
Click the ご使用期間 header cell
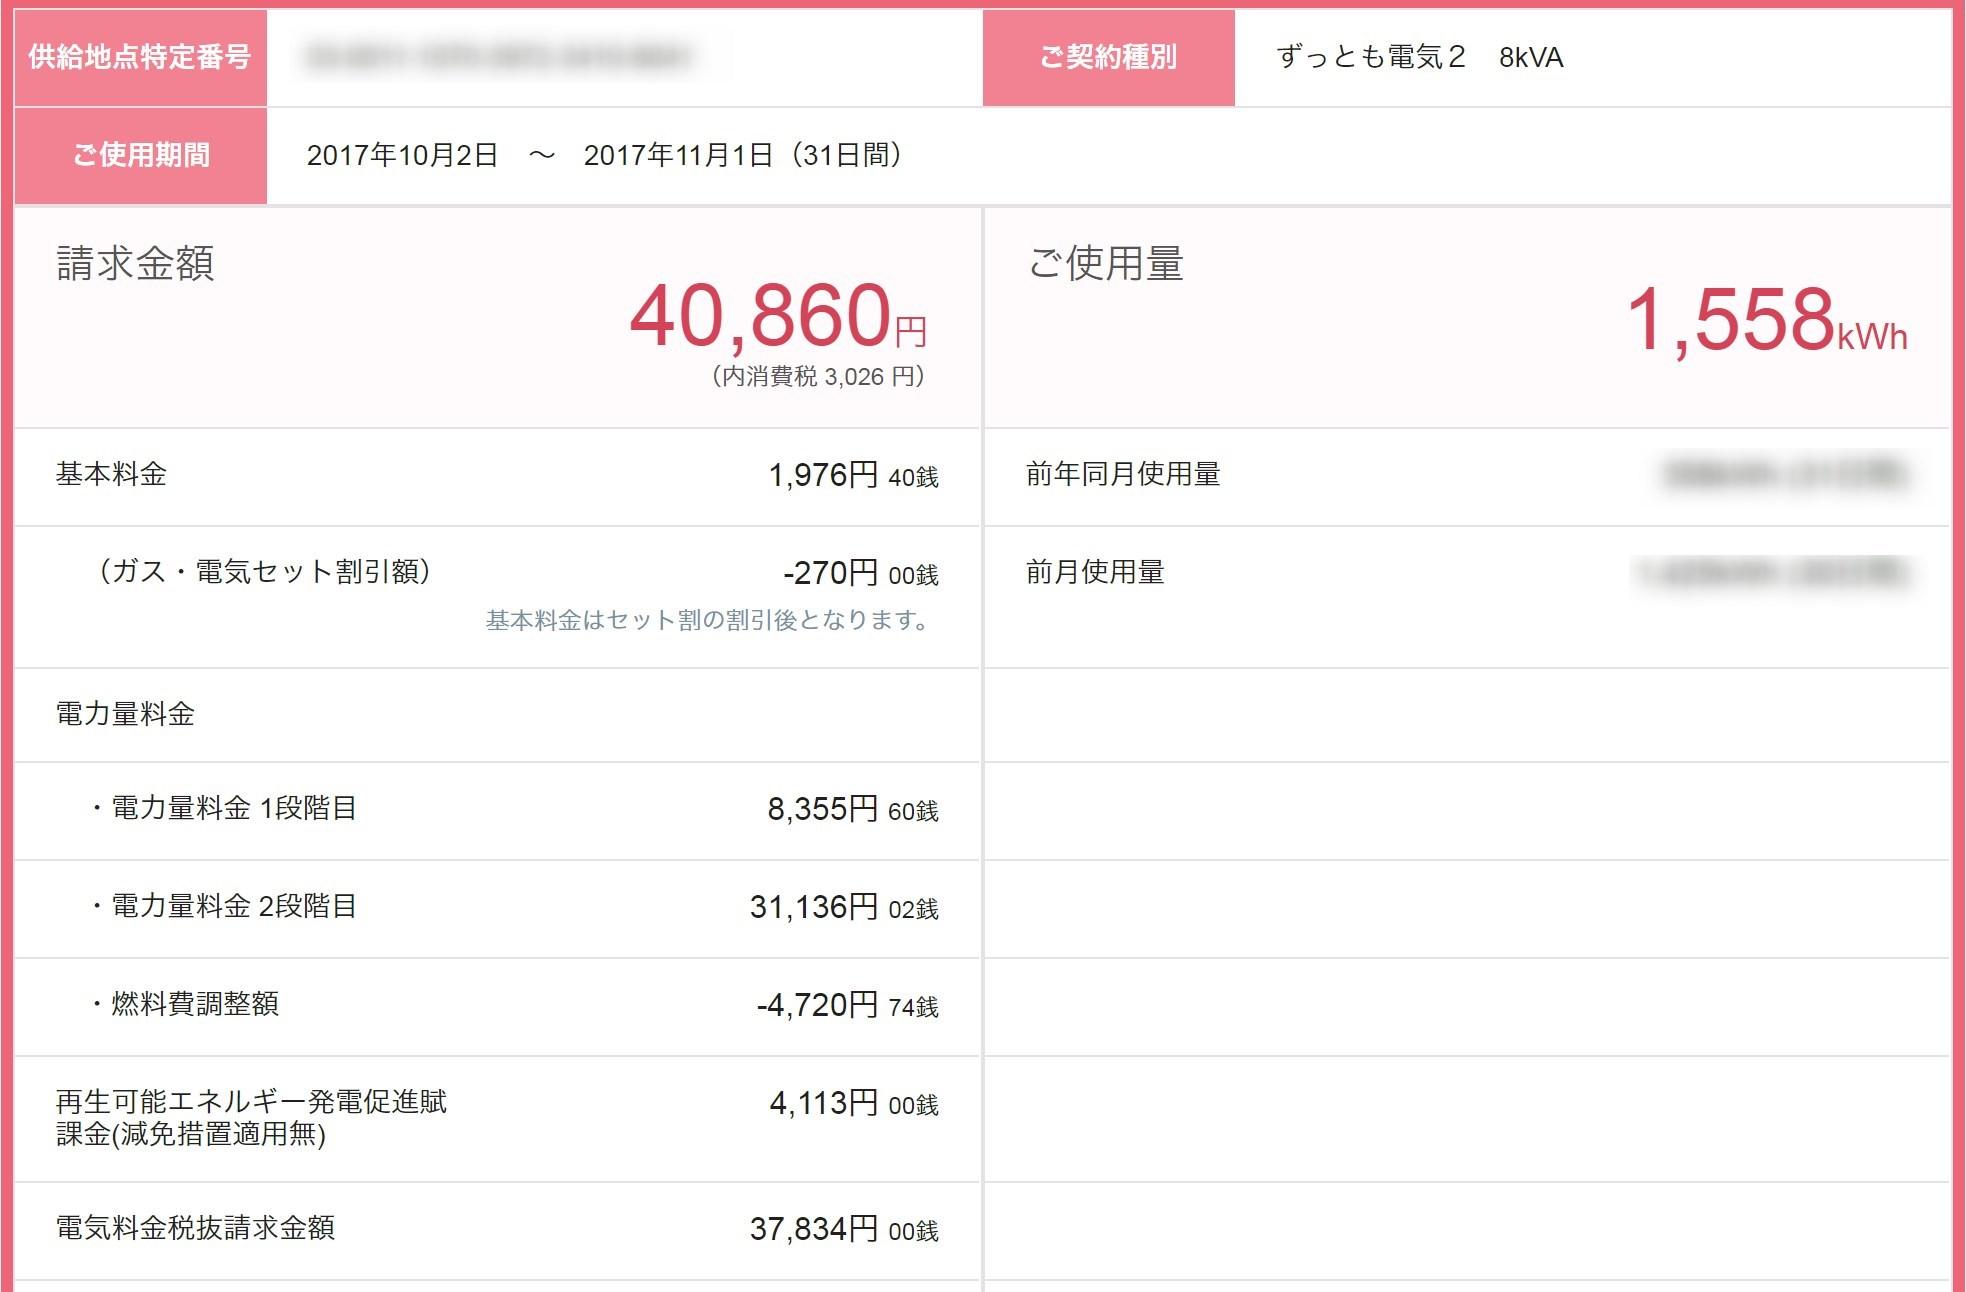pyautogui.click(x=140, y=155)
